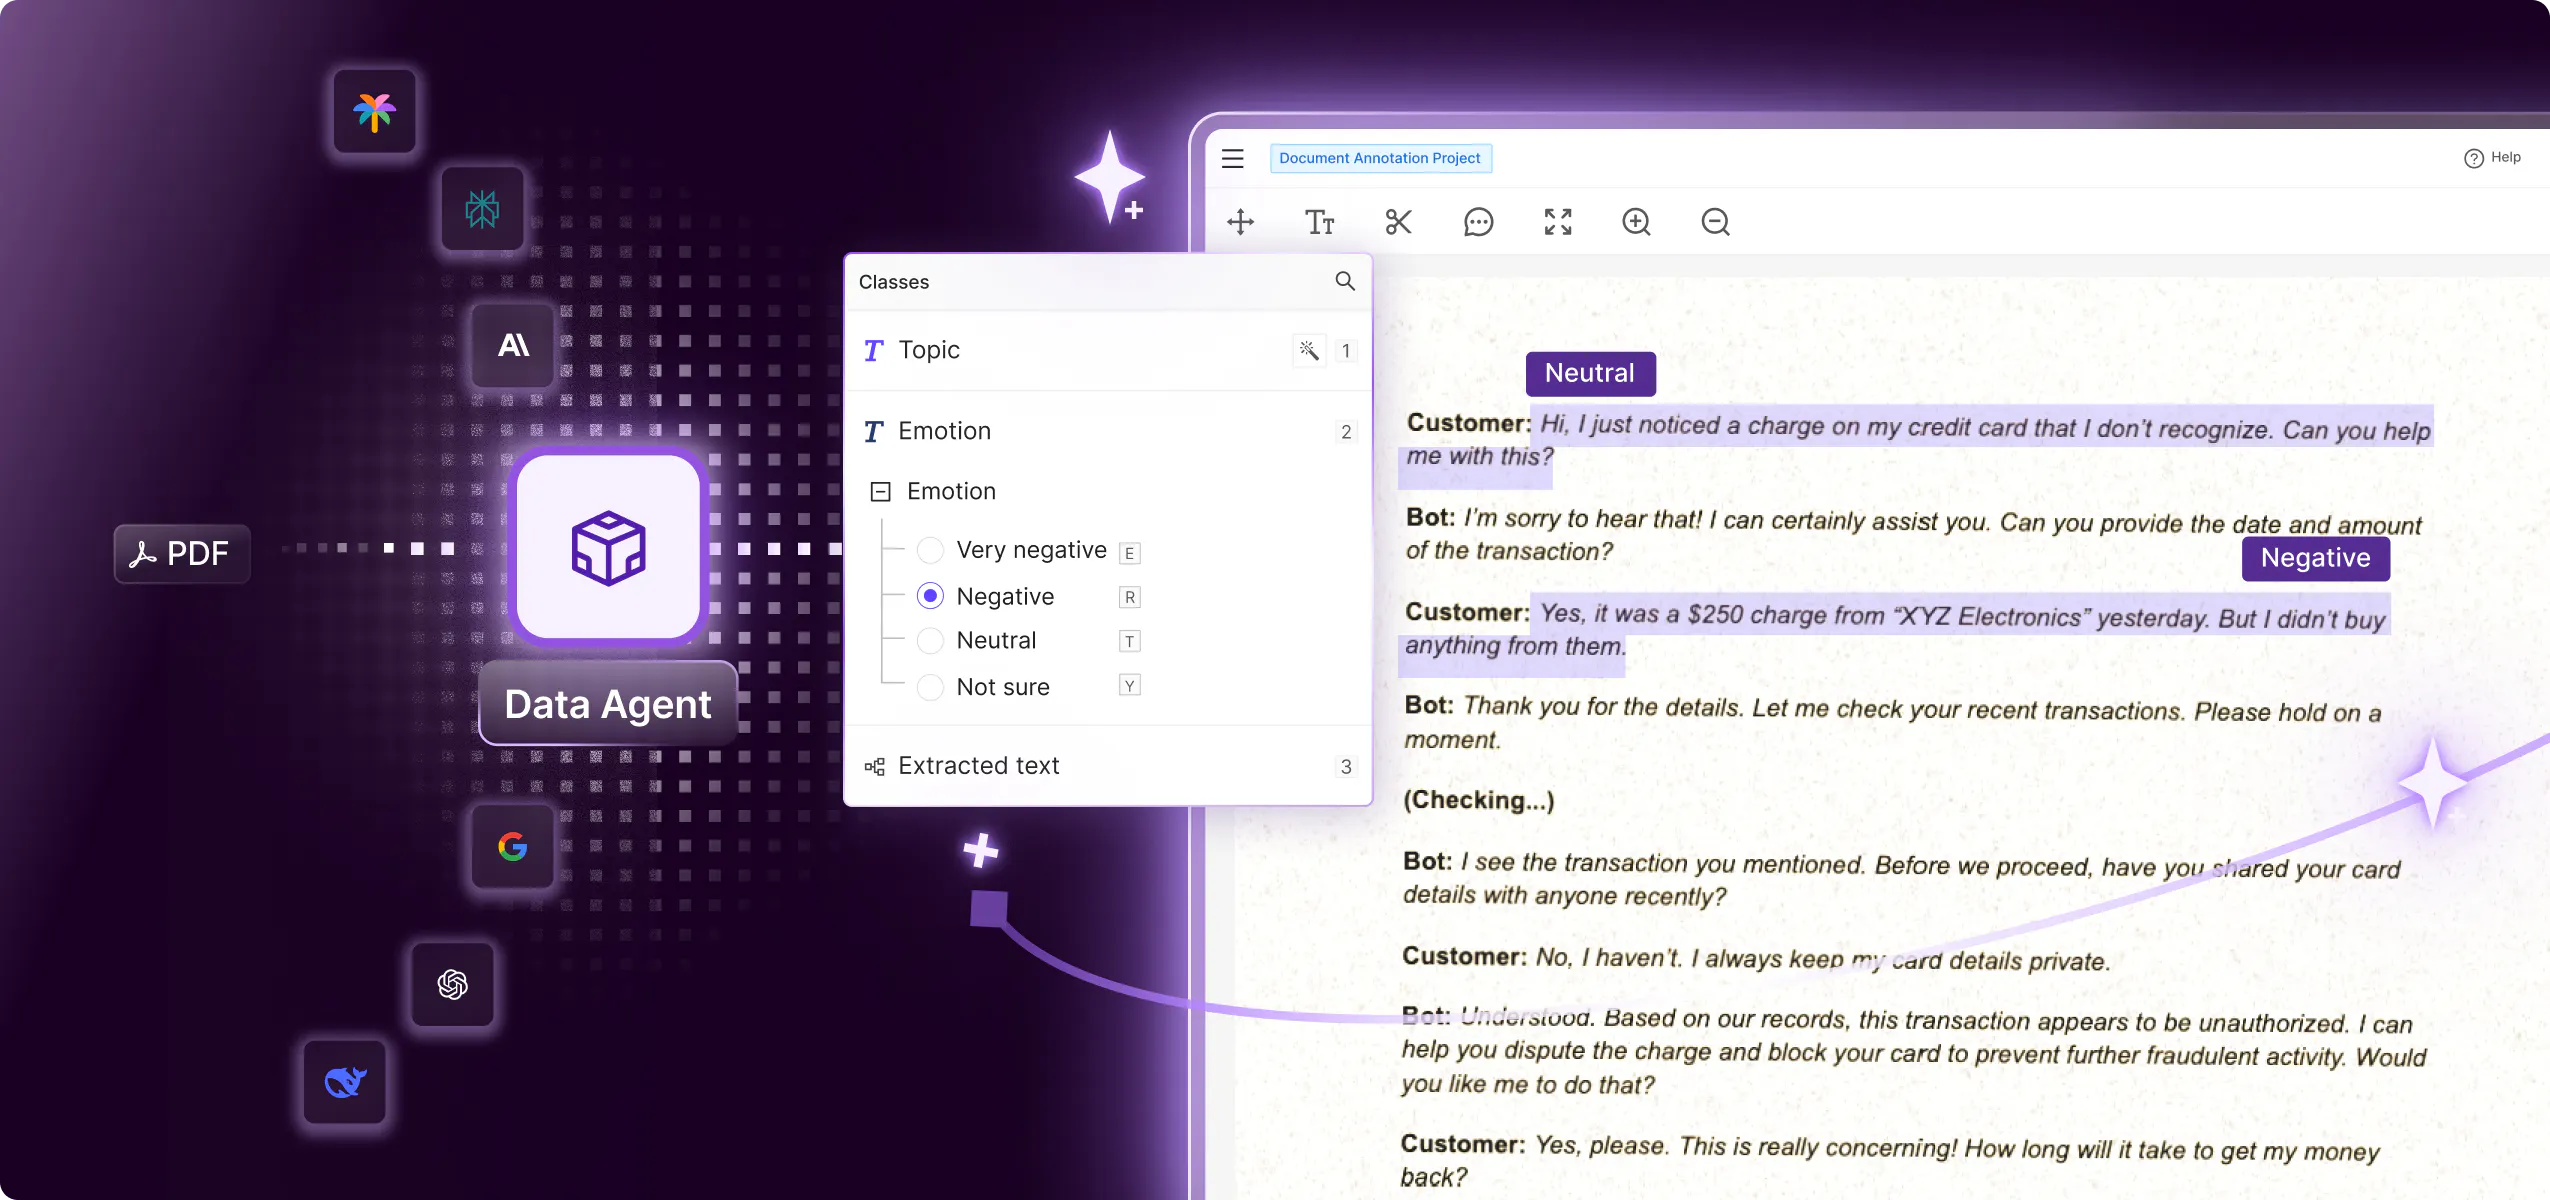Select the move/pan tool in toolbar

pyautogui.click(x=1240, y=222)
